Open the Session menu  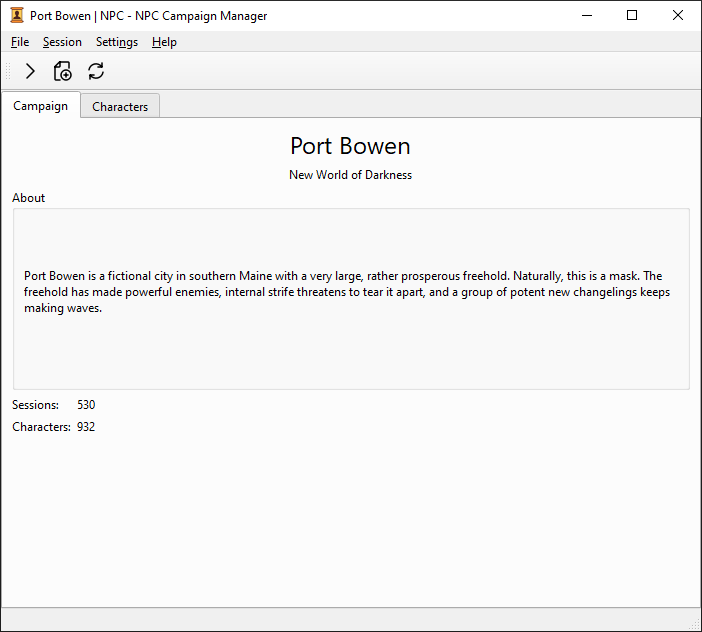click(62, 42)
